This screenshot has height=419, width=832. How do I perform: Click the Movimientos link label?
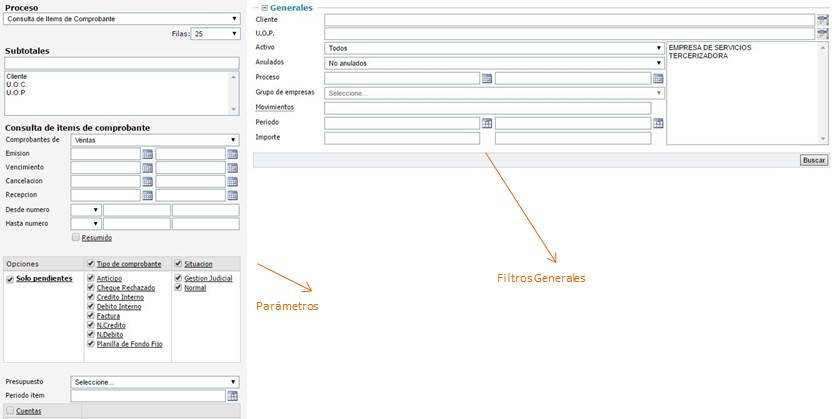(275, 107)
